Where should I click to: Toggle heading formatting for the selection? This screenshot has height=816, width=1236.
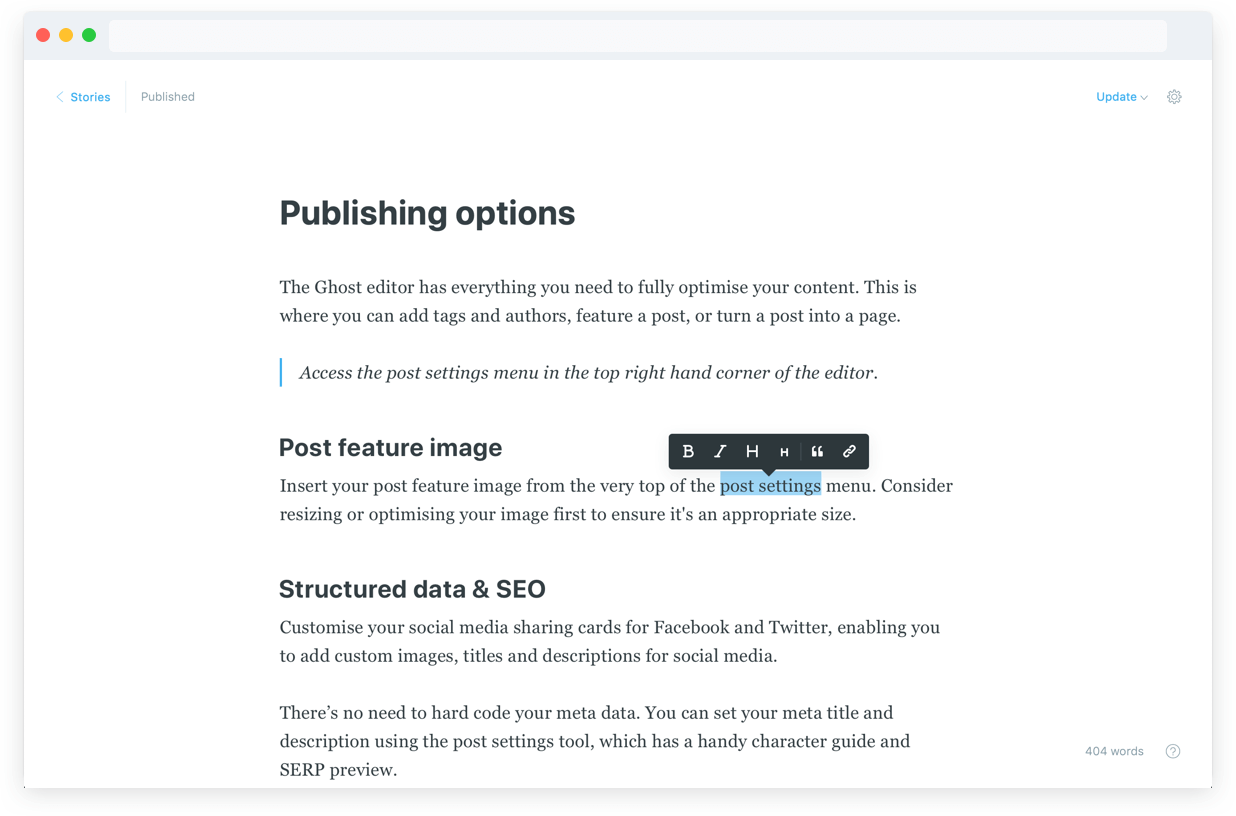(753, 451)
